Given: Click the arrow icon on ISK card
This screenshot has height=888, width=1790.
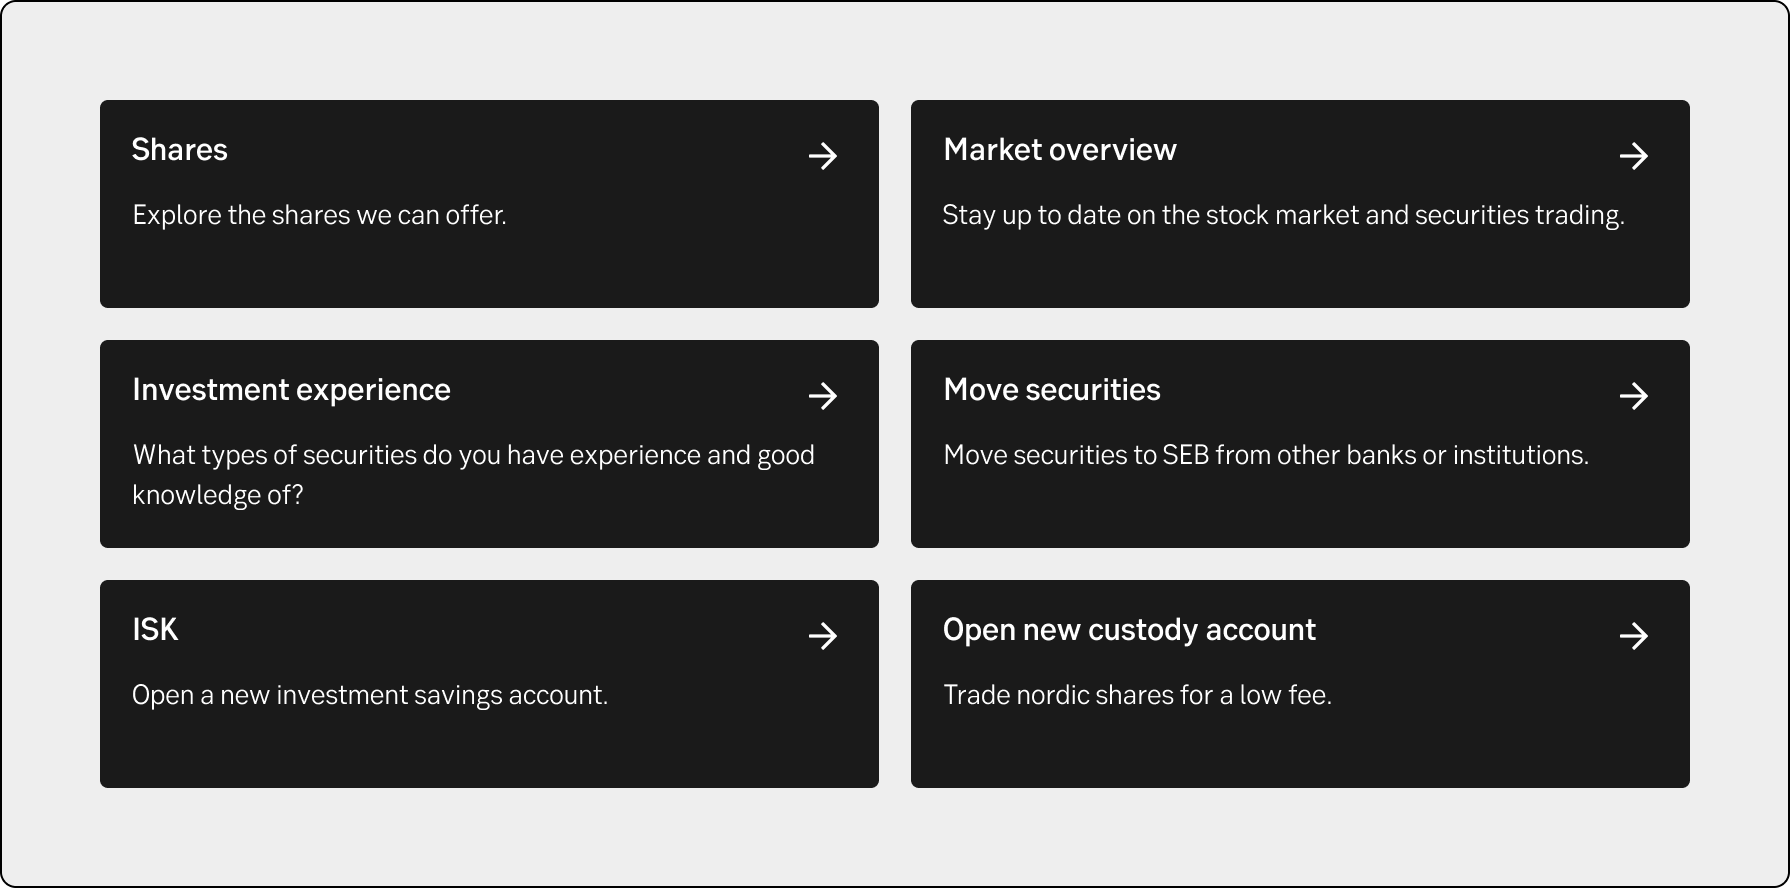Looking at the screenshot, I should coord(823,636).
